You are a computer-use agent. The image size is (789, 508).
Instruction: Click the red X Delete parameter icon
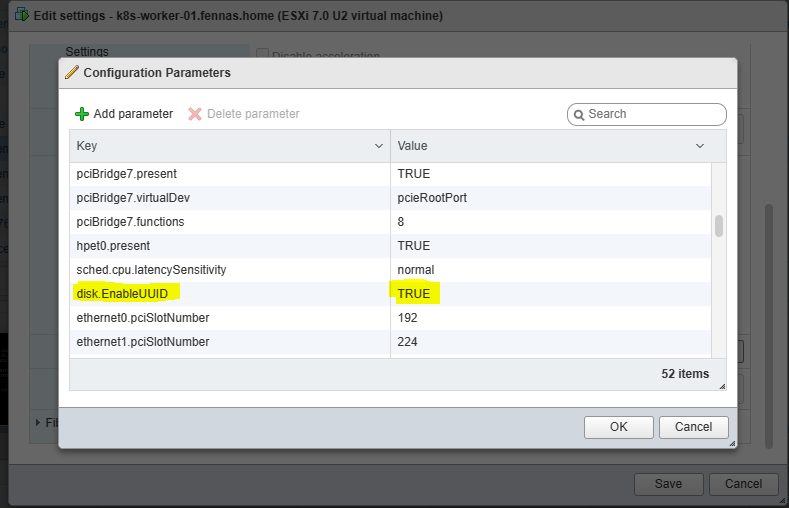coord(195,114)
